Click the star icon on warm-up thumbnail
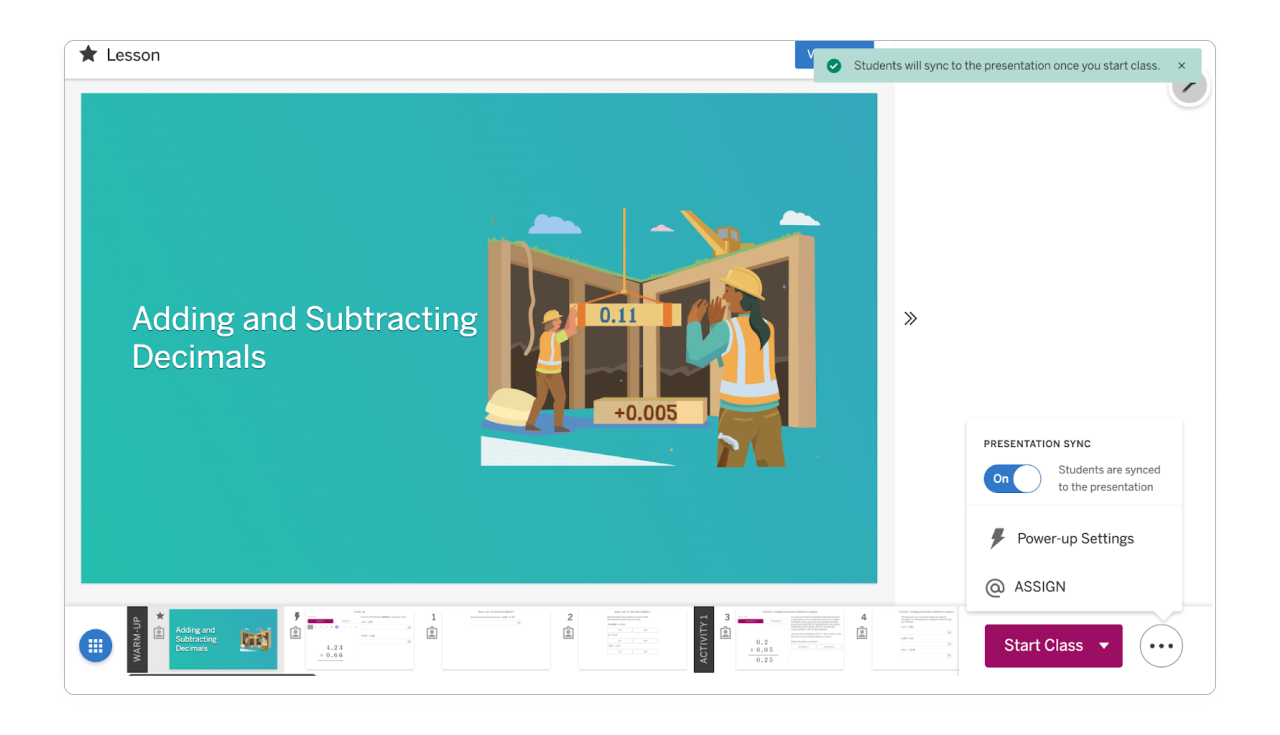Screen dimensions: 1280x735 (159, 616)
